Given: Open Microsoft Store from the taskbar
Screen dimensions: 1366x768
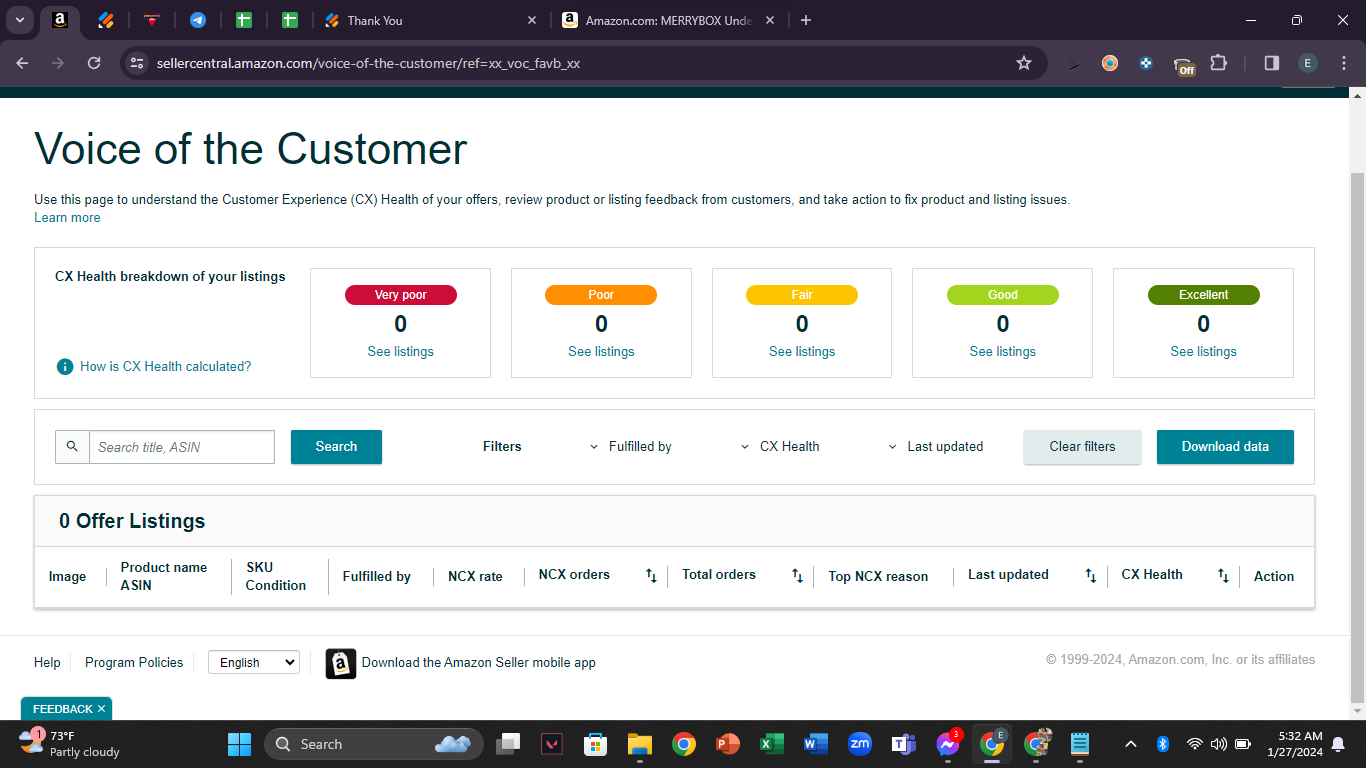Looking at the screenshot, I should click(596, 744).
